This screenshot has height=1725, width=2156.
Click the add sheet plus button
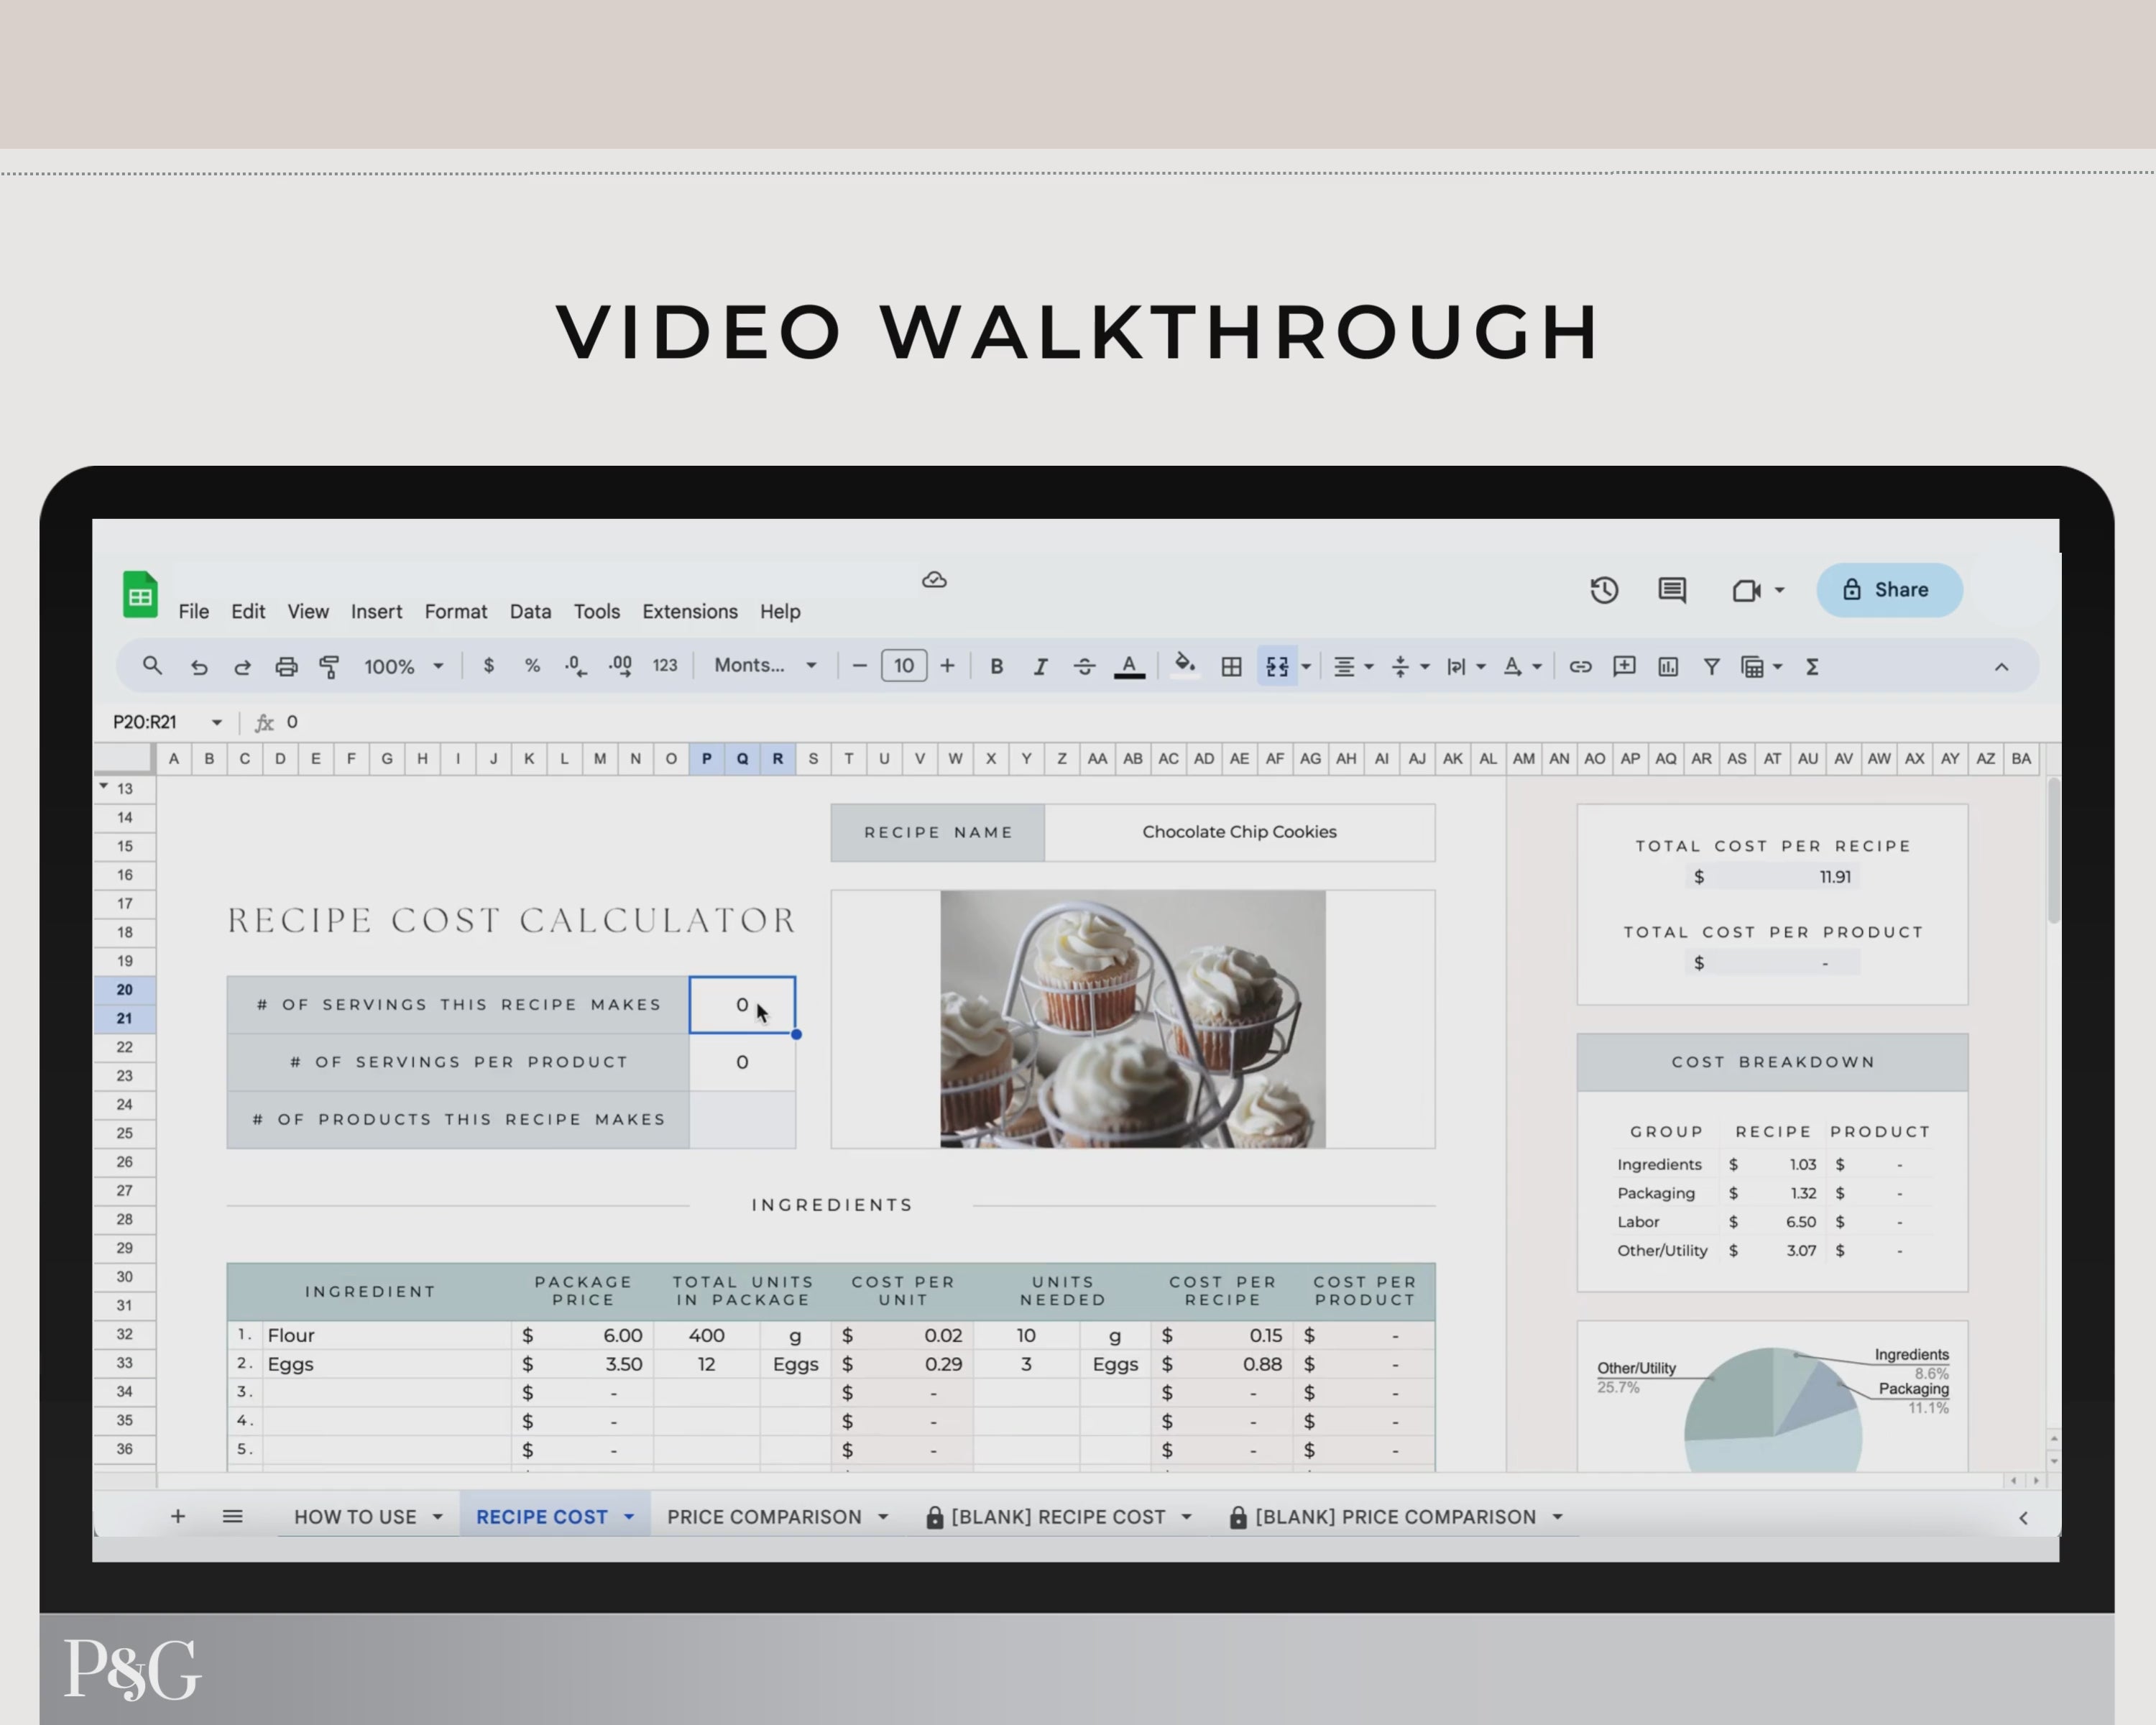point(178,1517)
